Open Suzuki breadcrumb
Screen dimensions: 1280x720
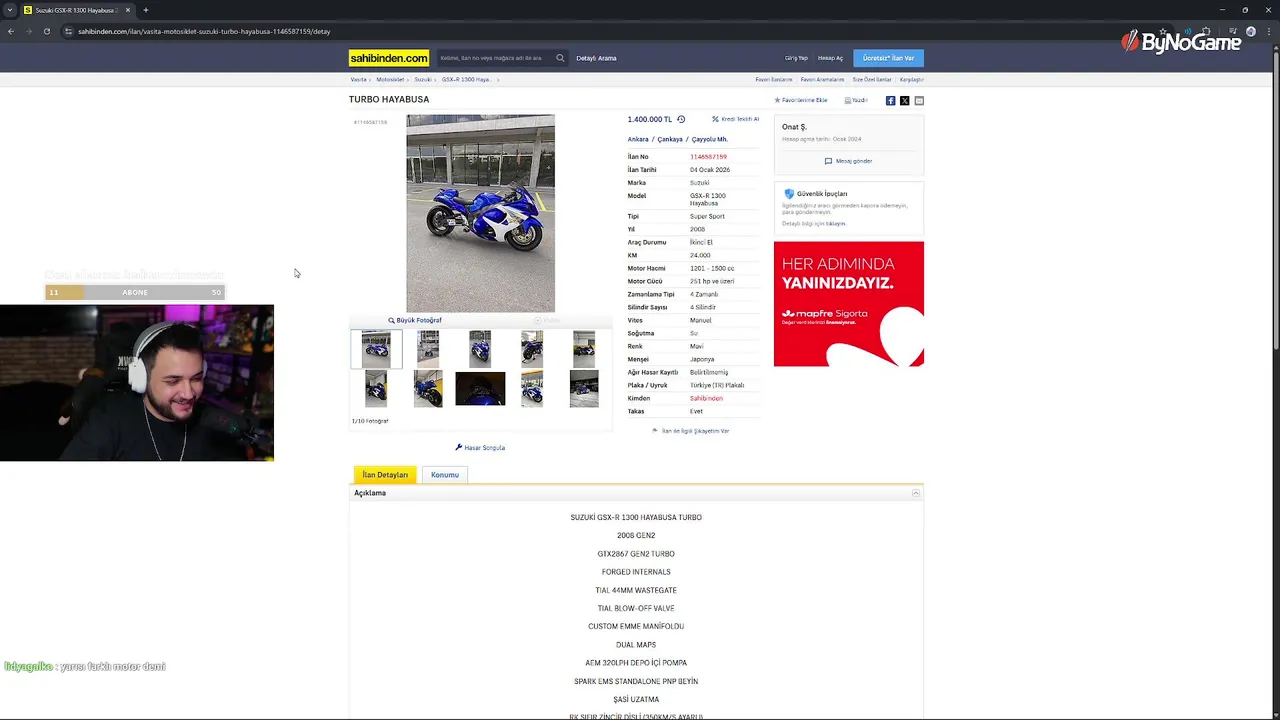(423, 79)
